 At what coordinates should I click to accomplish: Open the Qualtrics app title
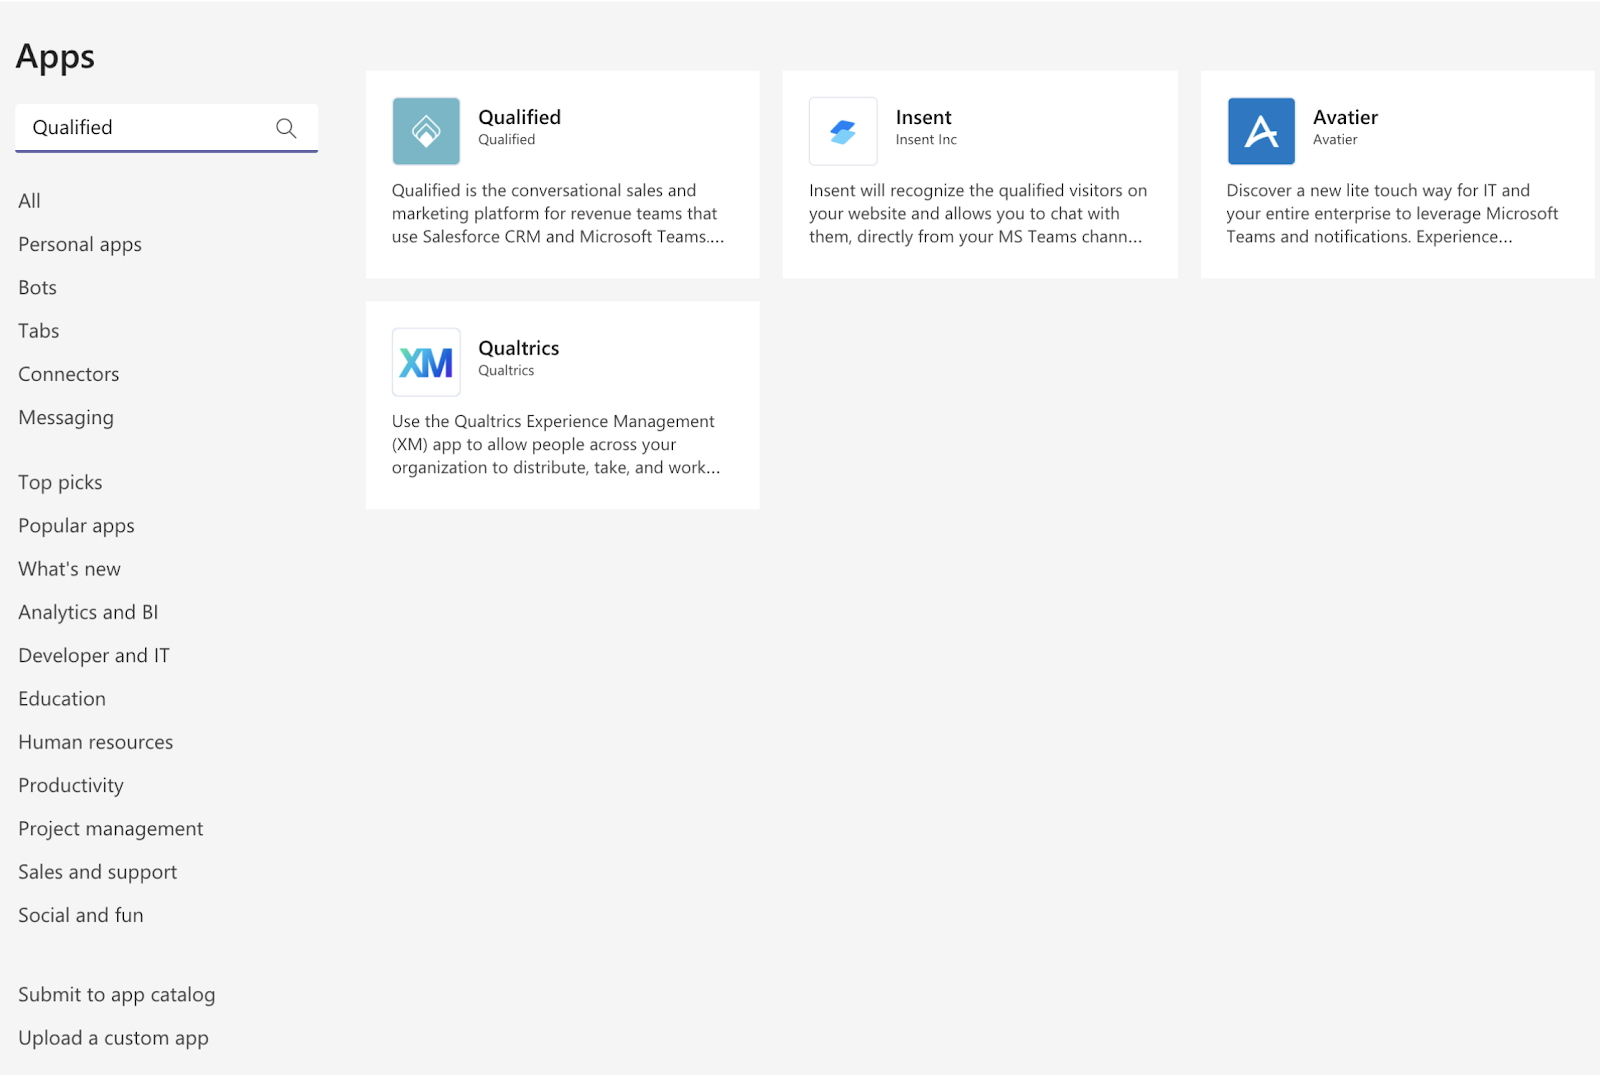pos(518,349)
